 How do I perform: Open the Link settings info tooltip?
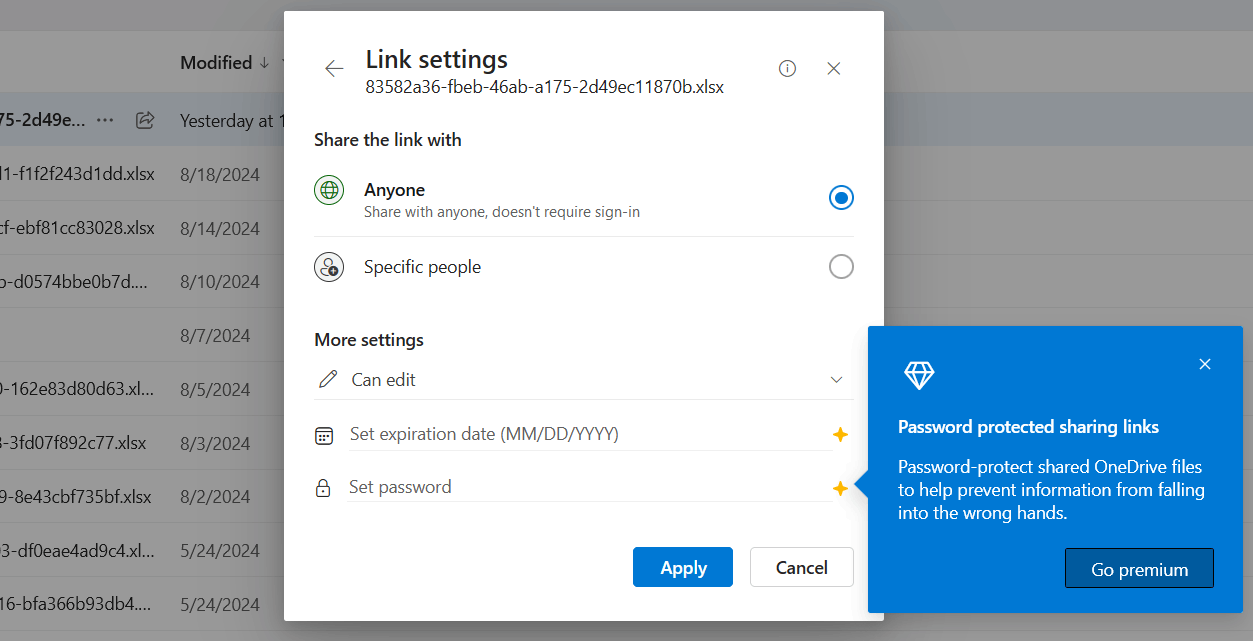point(787,68)
